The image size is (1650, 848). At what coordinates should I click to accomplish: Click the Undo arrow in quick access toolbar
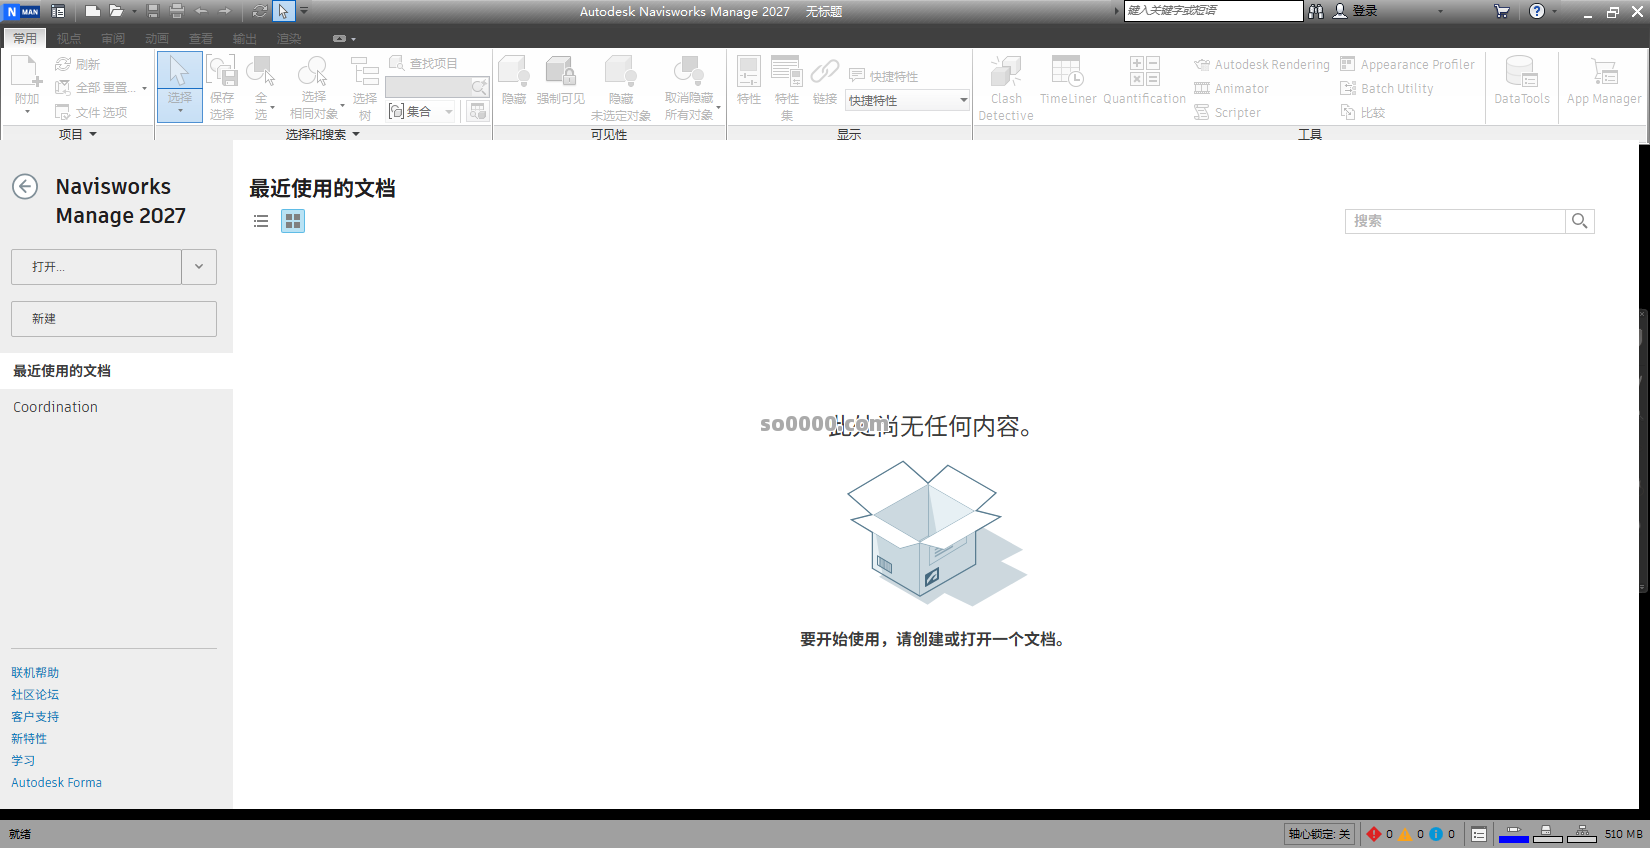201,11
